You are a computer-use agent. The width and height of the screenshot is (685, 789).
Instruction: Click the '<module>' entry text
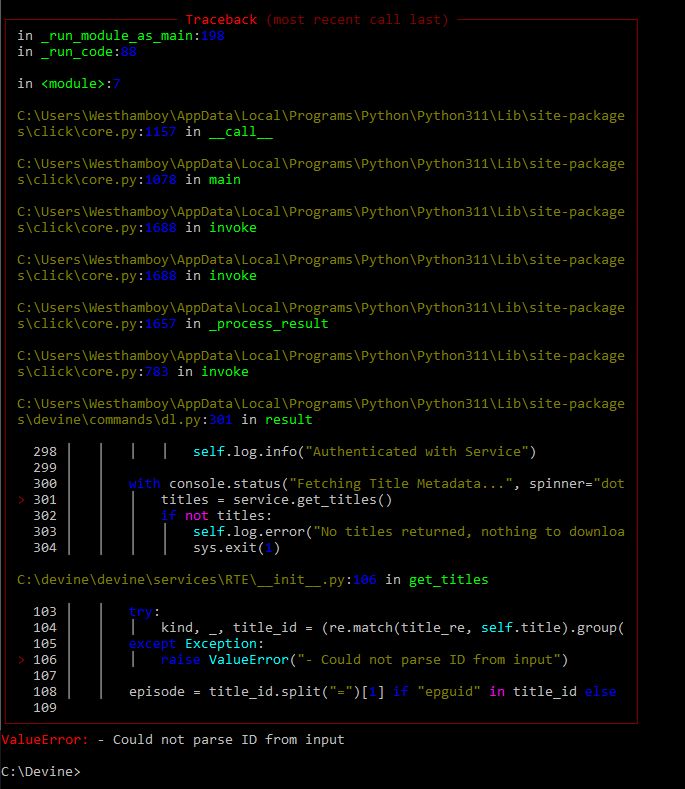pos(72,84)
